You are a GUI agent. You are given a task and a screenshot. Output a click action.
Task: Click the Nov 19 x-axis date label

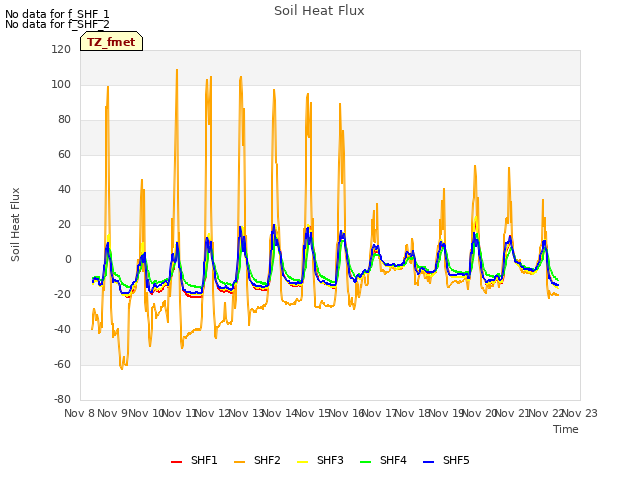coord(446,413)
